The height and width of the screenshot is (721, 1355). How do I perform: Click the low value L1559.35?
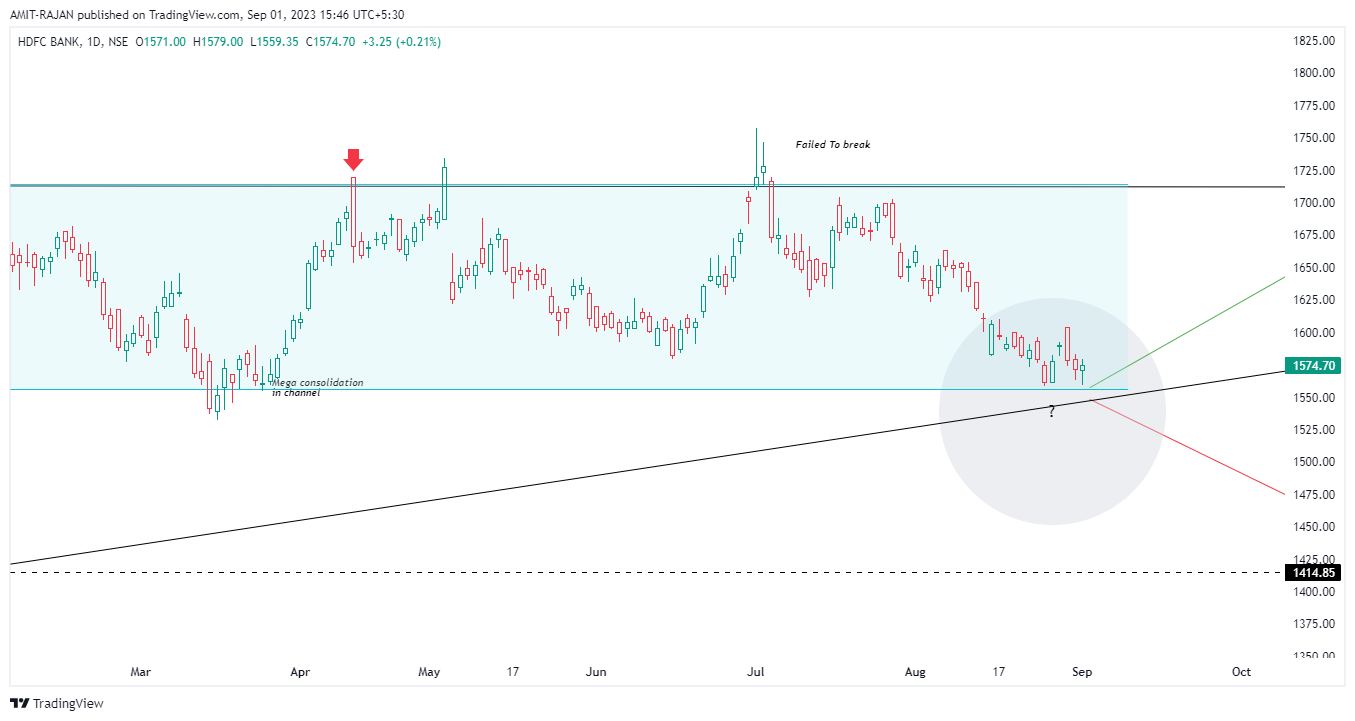[x=274, y=42]
